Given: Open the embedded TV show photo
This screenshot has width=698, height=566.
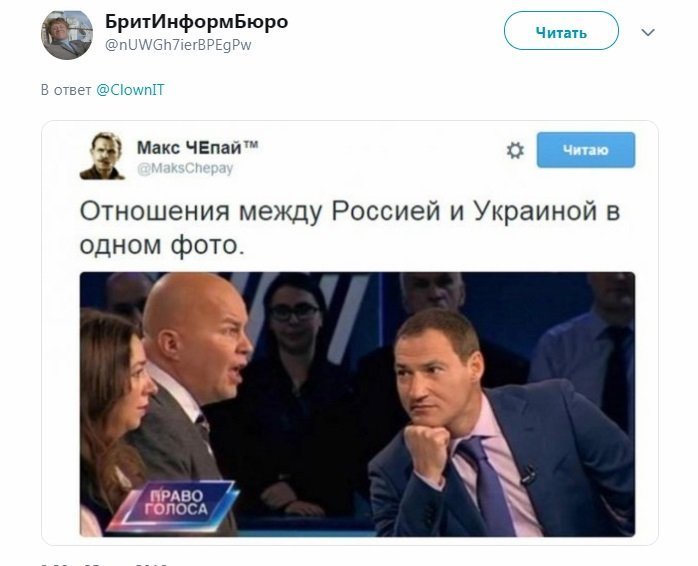Looking at the screenshot, I should [357, 404].
